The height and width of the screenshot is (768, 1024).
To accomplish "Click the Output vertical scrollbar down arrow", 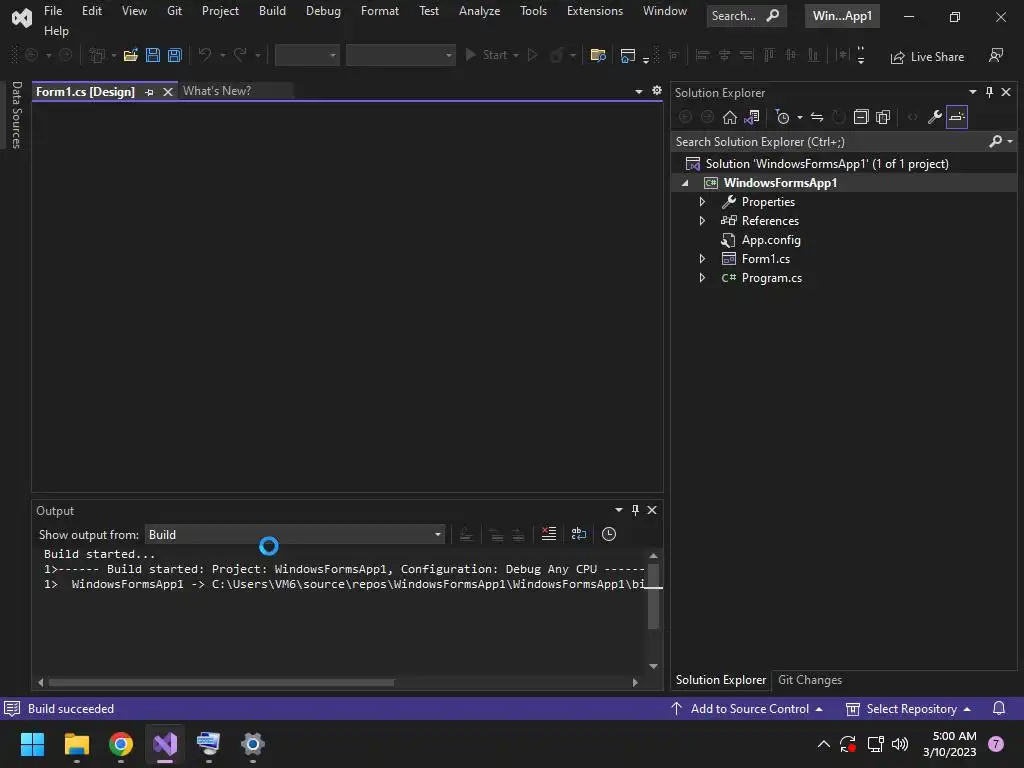I will click(653, 666).
